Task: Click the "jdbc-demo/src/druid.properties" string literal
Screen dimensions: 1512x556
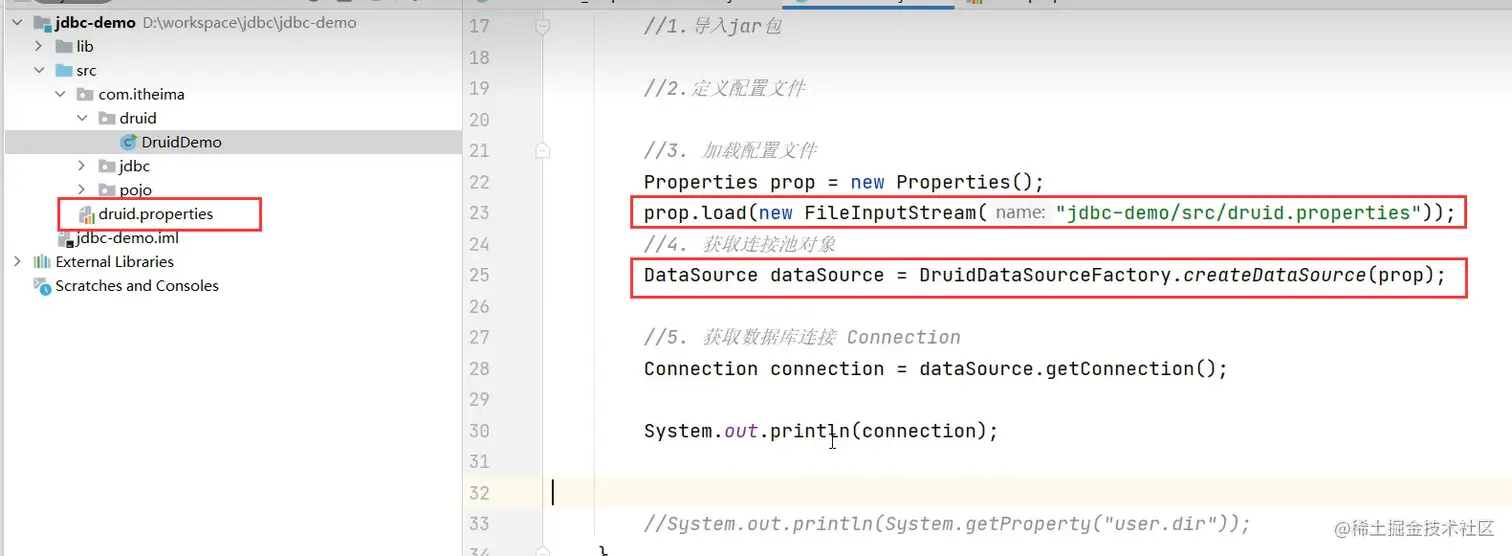Action: tap(1239, 213)
